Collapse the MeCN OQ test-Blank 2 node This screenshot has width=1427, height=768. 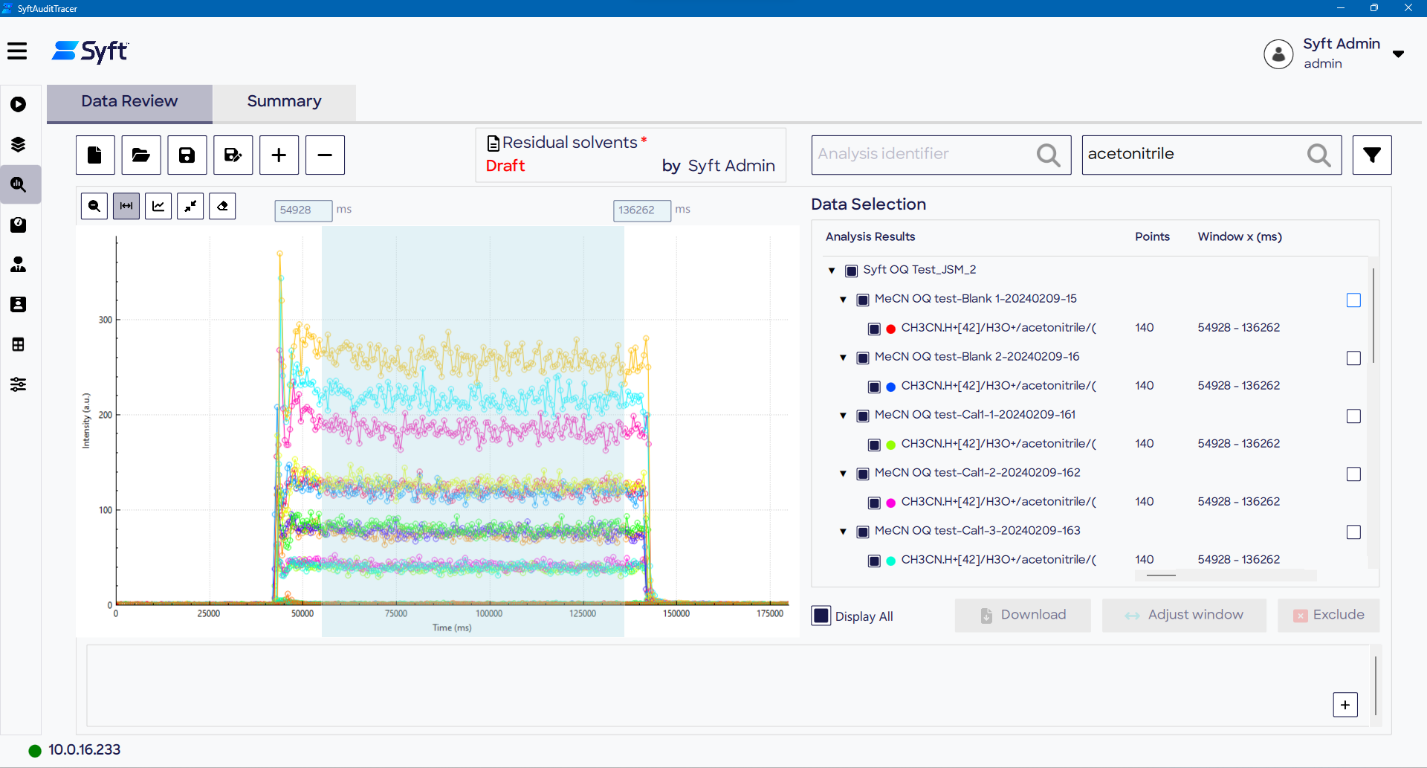tap(843, 357)
